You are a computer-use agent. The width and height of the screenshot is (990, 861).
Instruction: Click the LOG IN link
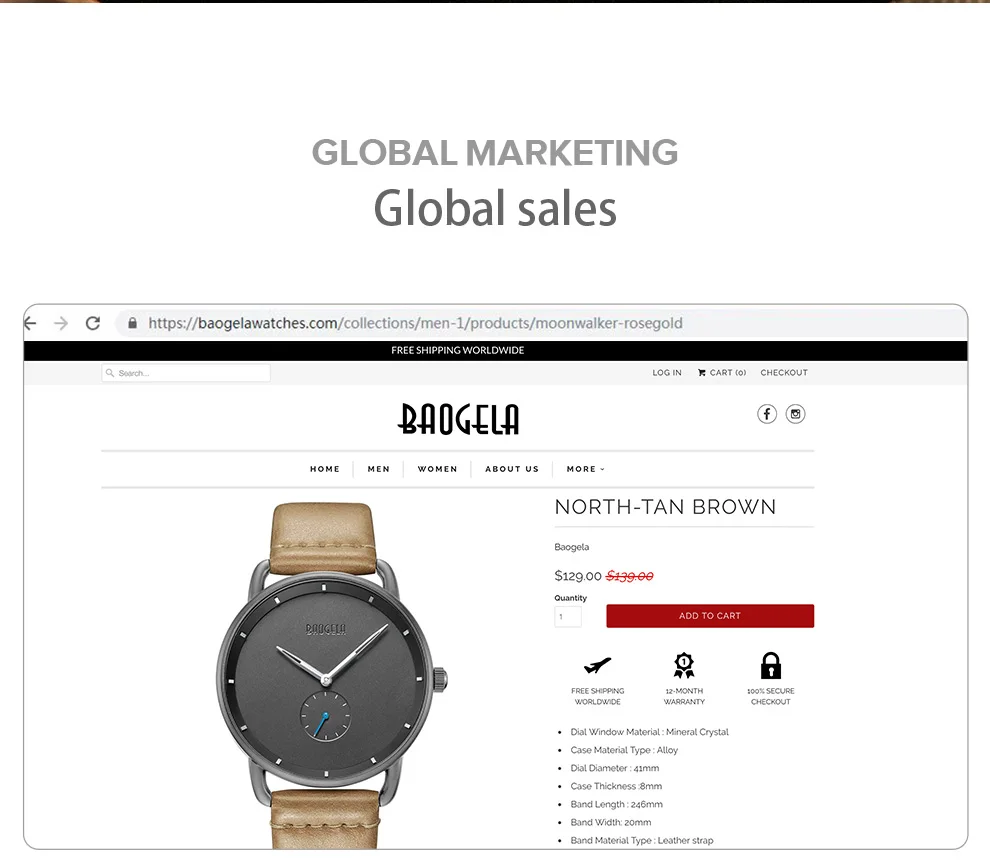tap(667, 373)
